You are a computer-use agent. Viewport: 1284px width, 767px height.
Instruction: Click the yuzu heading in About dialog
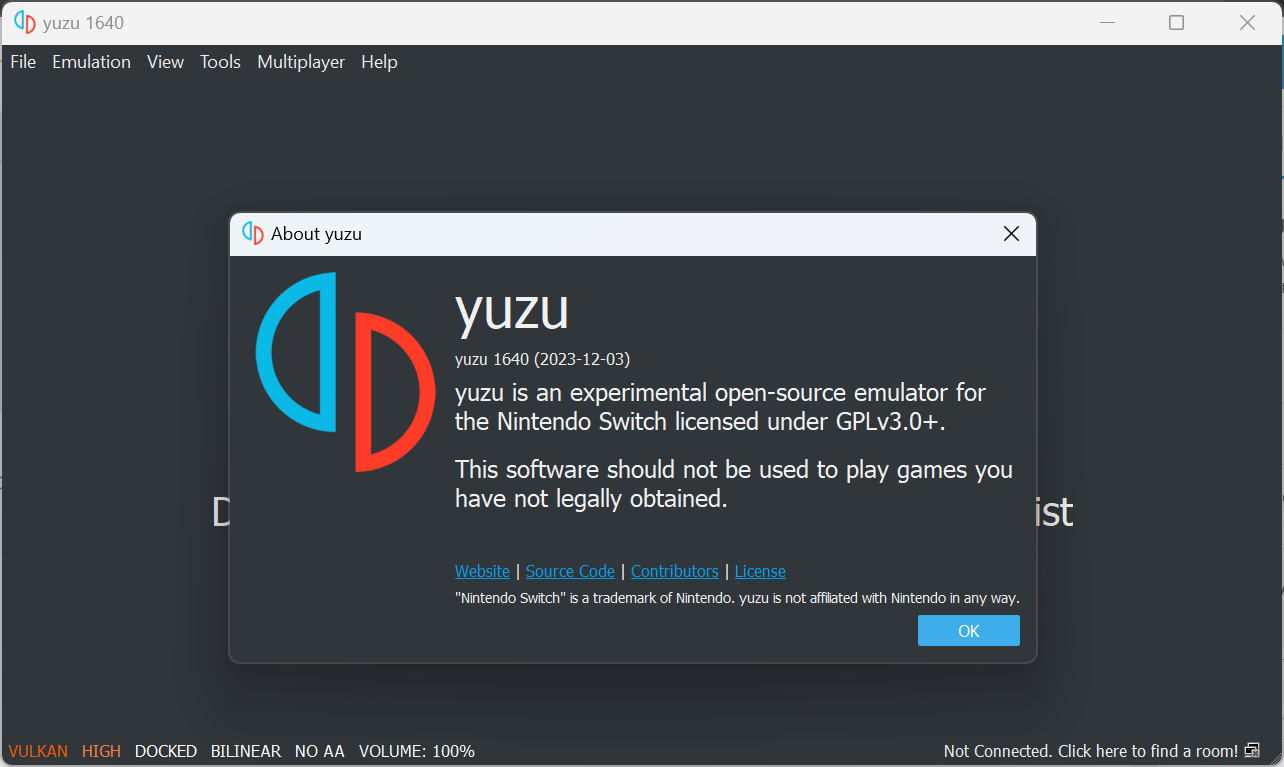[x=512, y=310]
